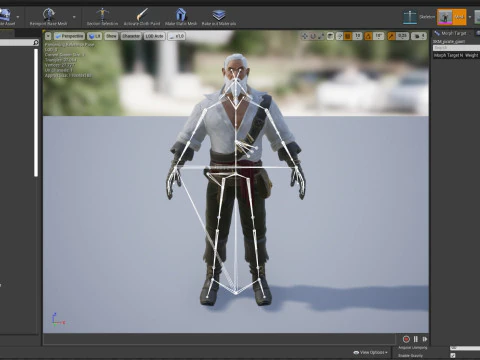Open the grid snap size value 10
Screen dimensions: 480x360
(358, 36)
